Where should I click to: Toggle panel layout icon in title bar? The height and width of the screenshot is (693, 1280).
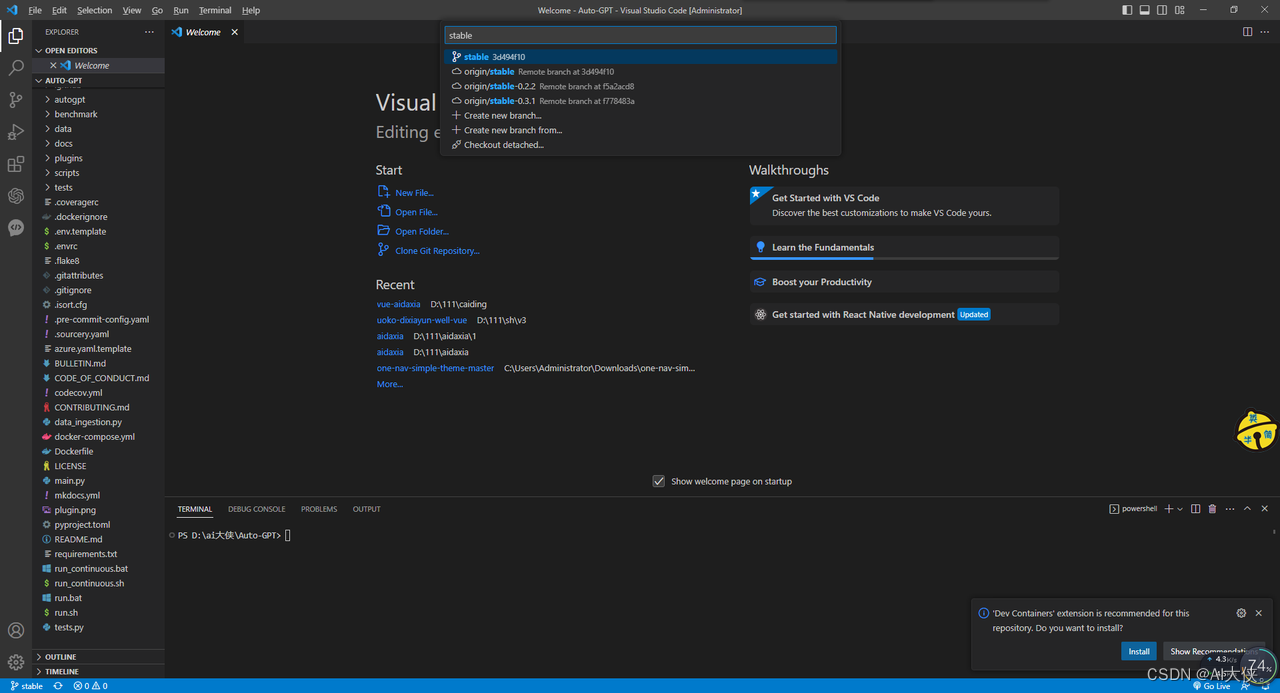coord(1145,10)
